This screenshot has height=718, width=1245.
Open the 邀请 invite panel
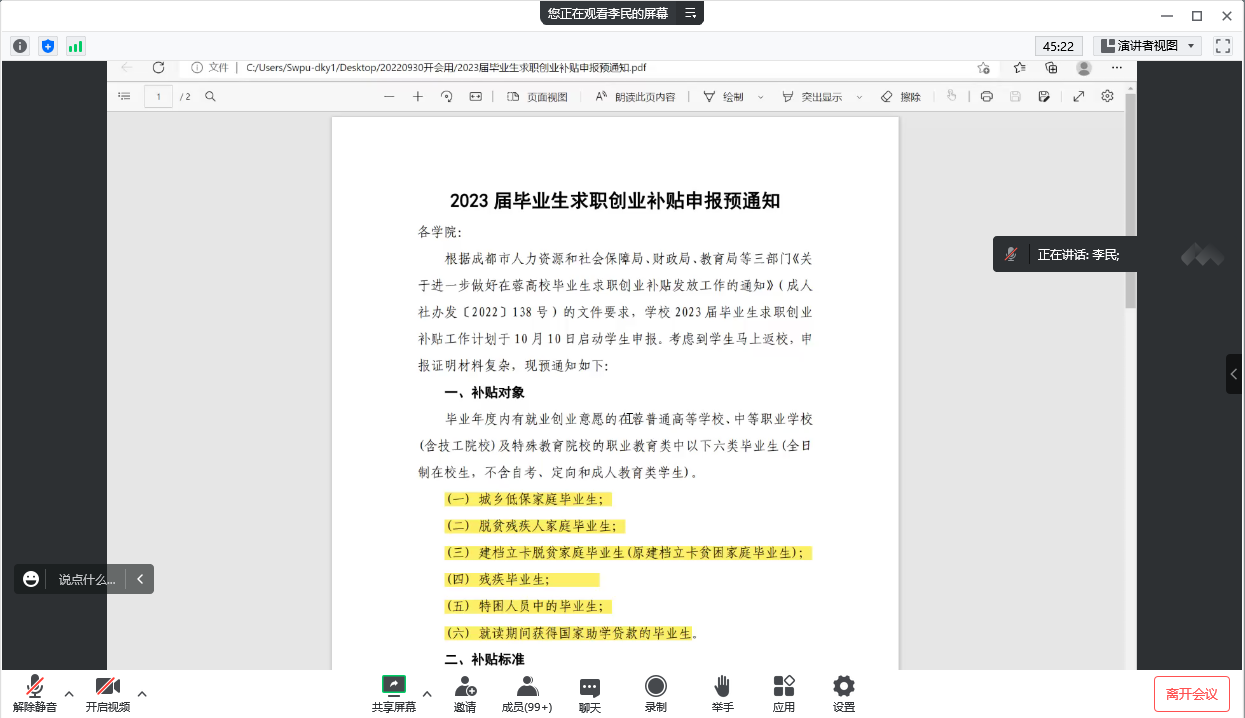click(465, 693)
